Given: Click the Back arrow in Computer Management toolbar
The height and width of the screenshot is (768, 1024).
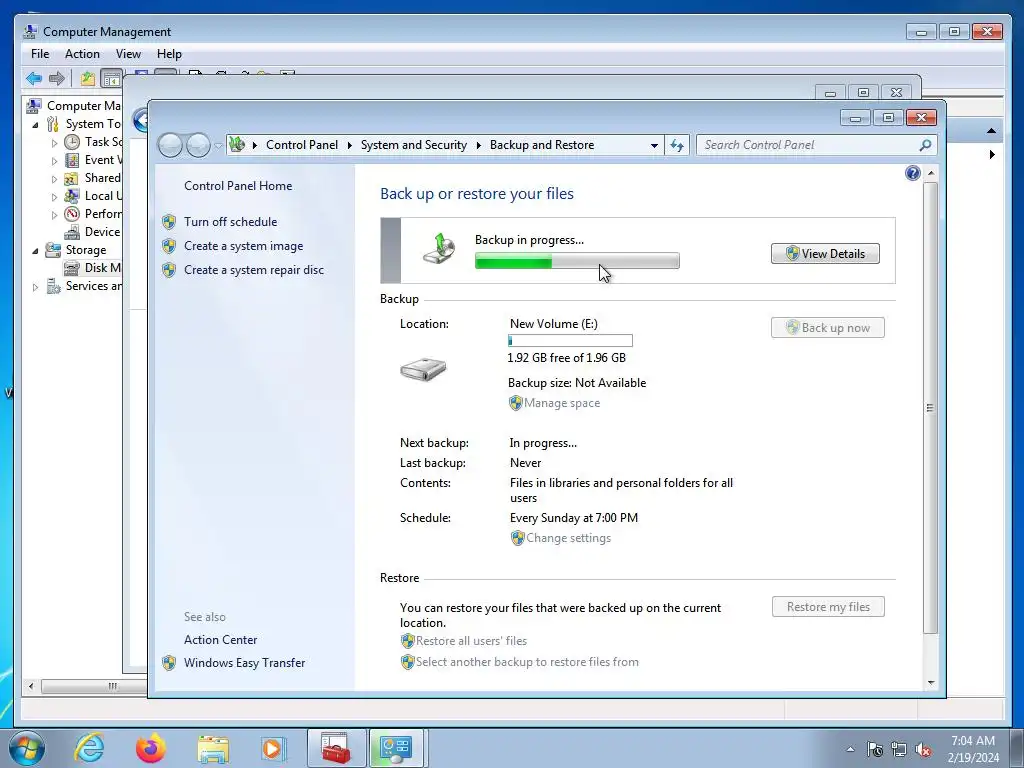Looking at the screenshot, I should click(x=34, y=79).
